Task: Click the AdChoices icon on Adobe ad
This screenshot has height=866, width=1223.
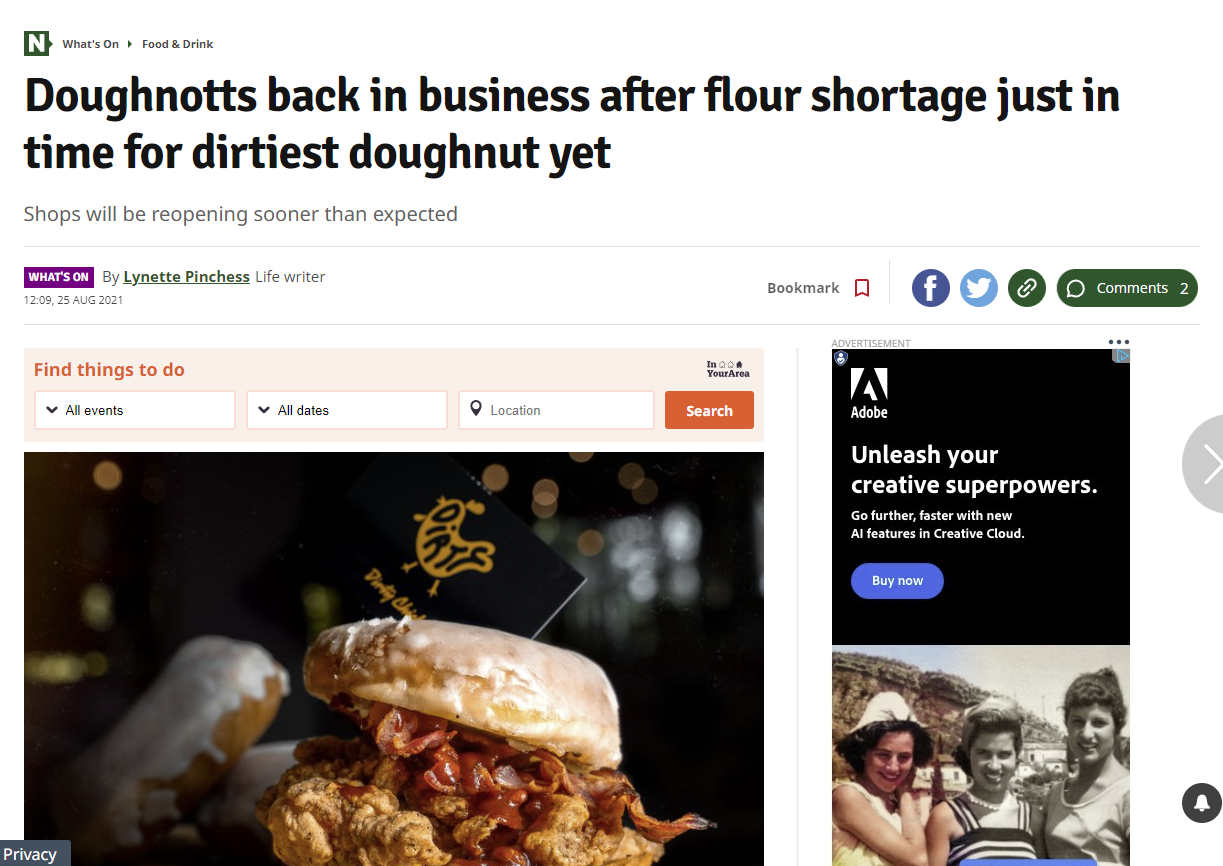Action: [1122, 355]
